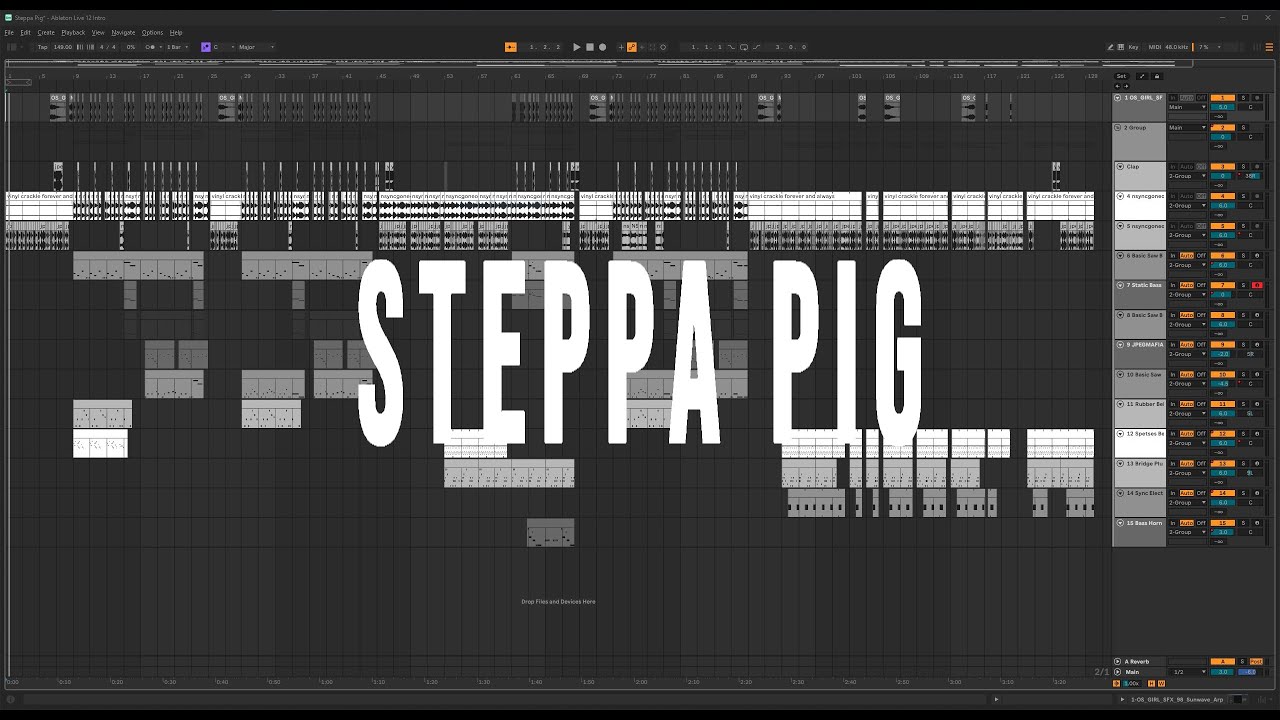Enable MIDI Map Mode
This screenshot has height=720, width=1280.
click(x=1155, y=47)
